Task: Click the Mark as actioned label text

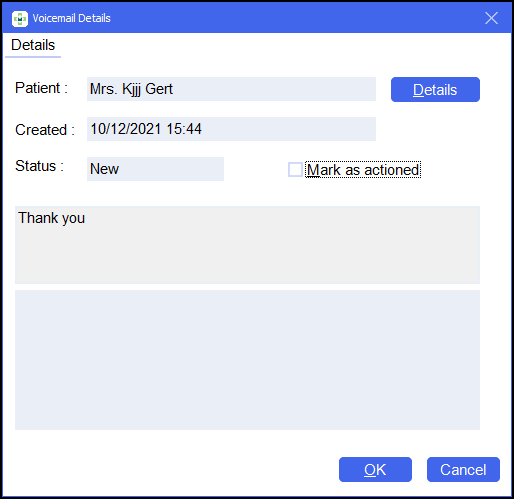Action: (x=363, y=170)
